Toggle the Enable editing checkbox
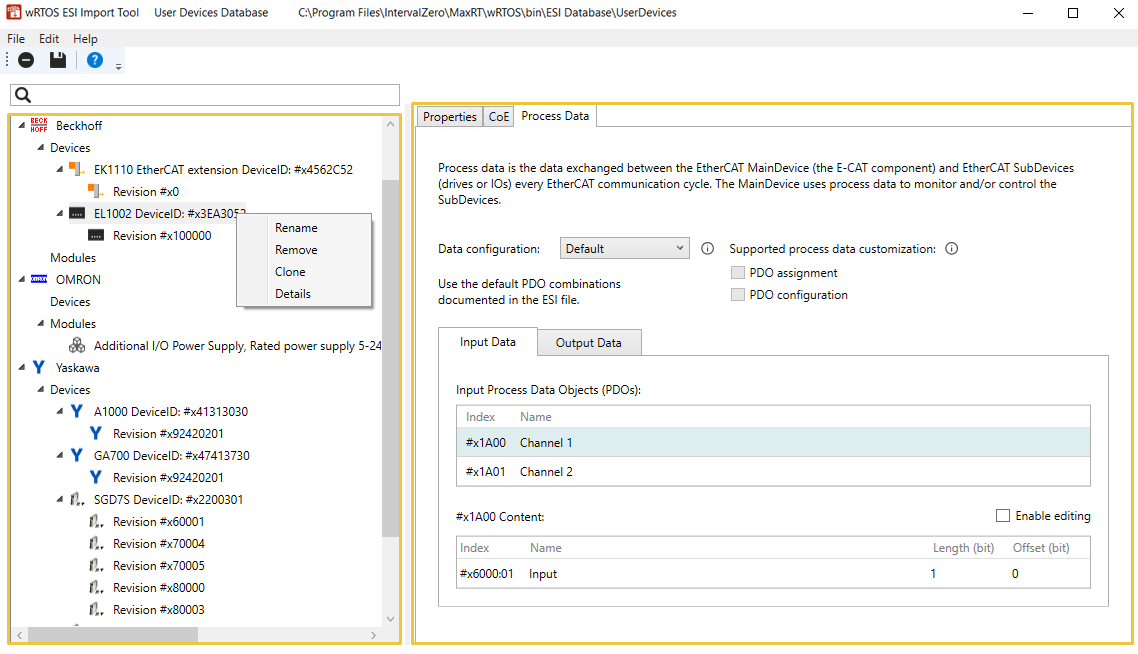The width and height of the screenshot is (1138, 654). tap(1003, 516)
